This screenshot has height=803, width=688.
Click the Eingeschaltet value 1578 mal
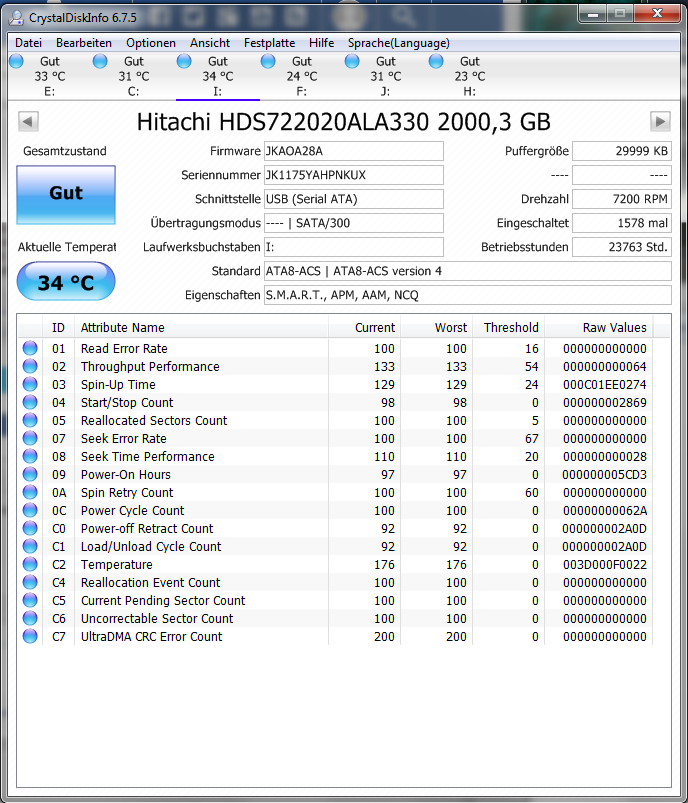[621, 223]
